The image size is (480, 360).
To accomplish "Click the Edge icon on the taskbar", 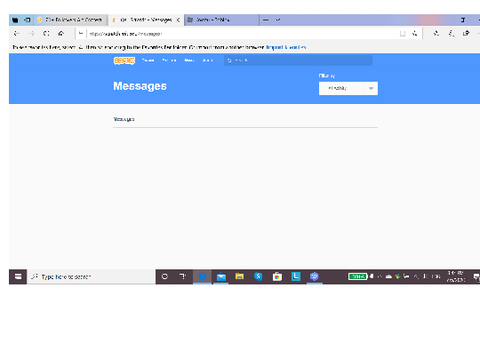I will point(202,277).
